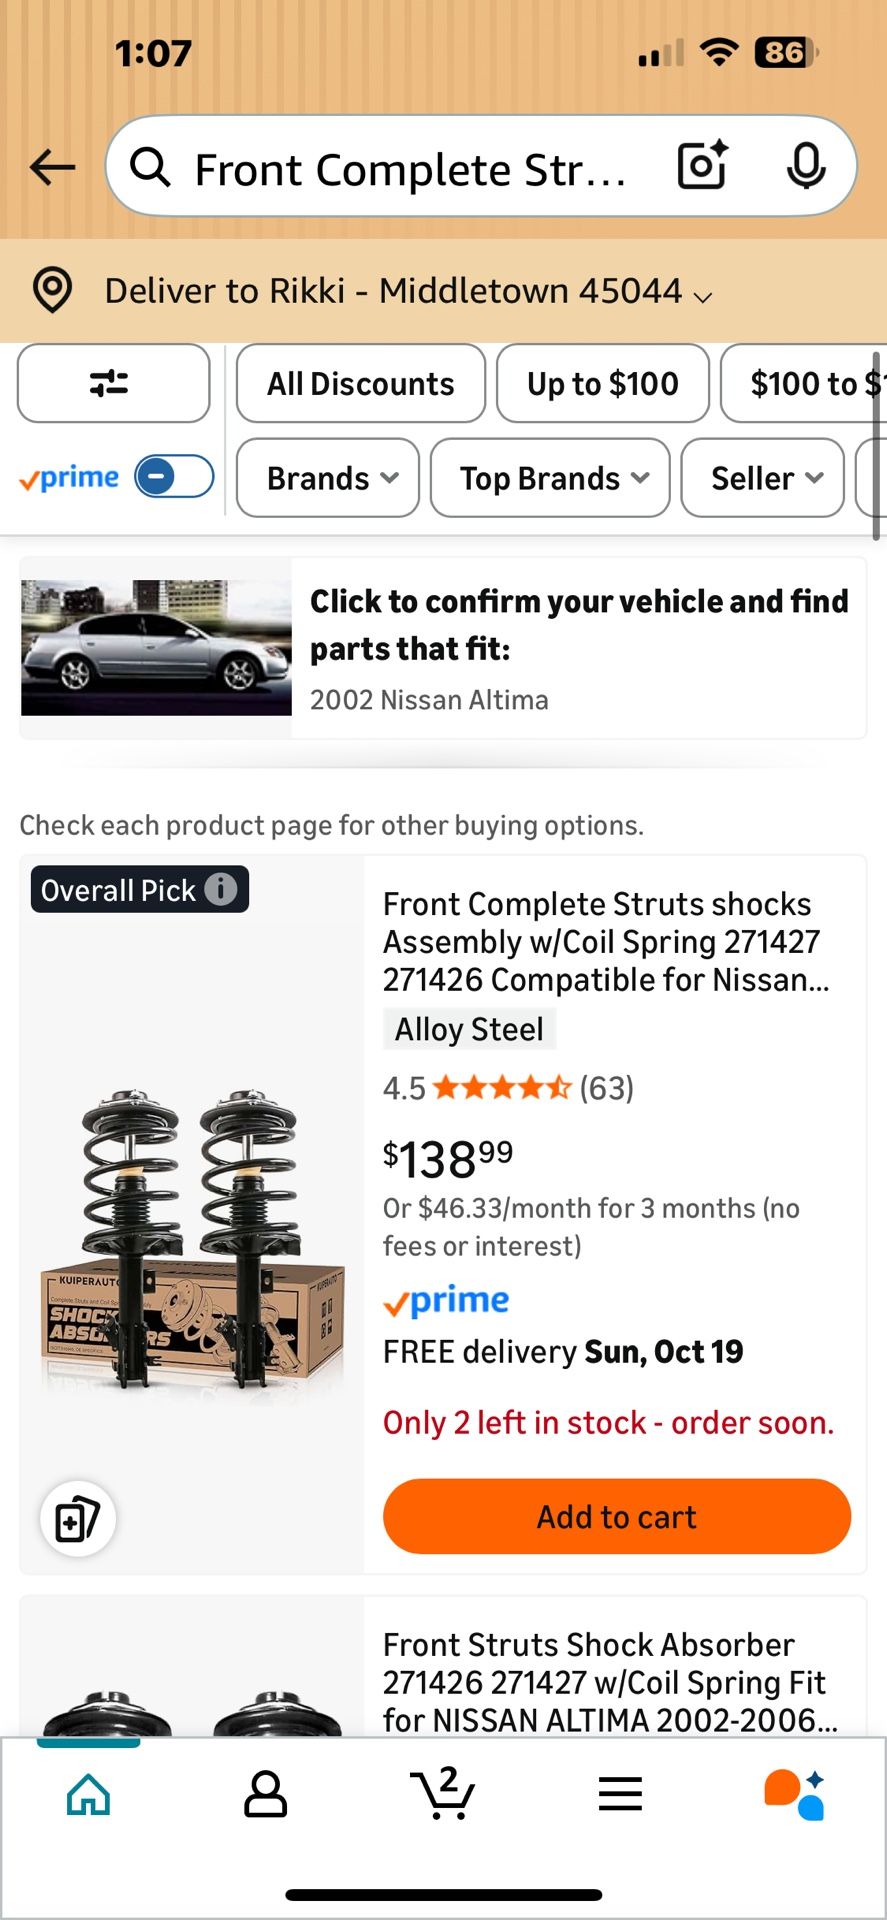
Task: Start a voice search with the microphone icon
Action: [806, 167]
